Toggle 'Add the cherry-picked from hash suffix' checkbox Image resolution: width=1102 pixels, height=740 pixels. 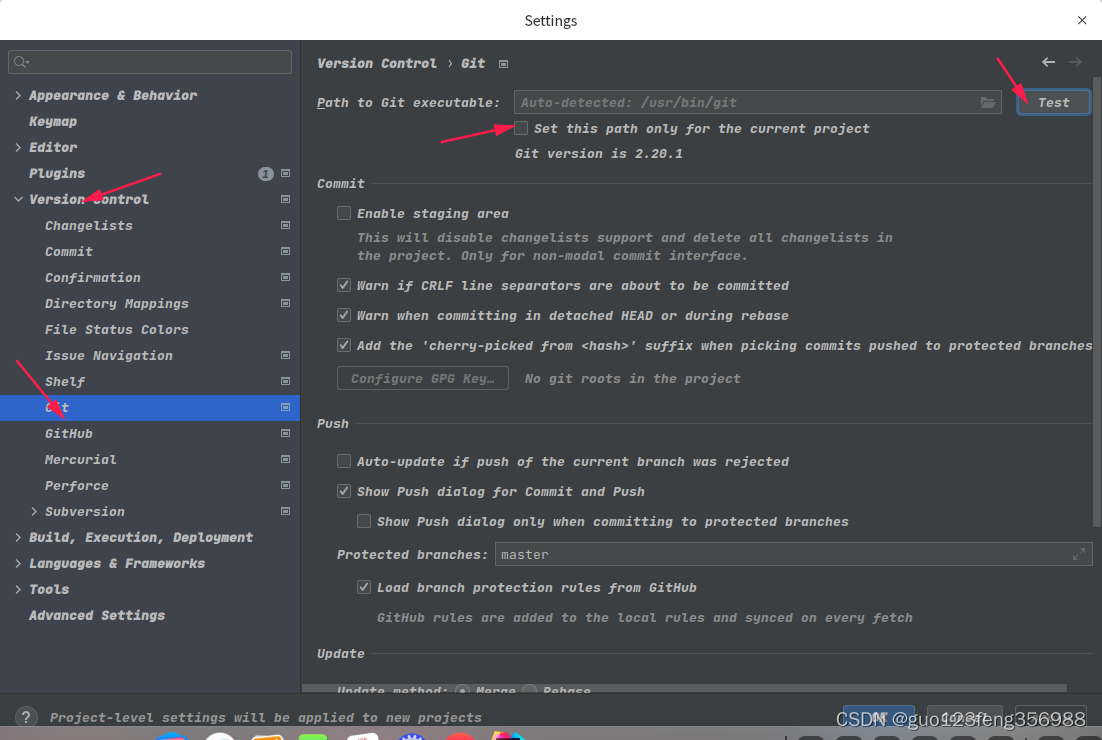pyautogui.click(x=344, y=345)
